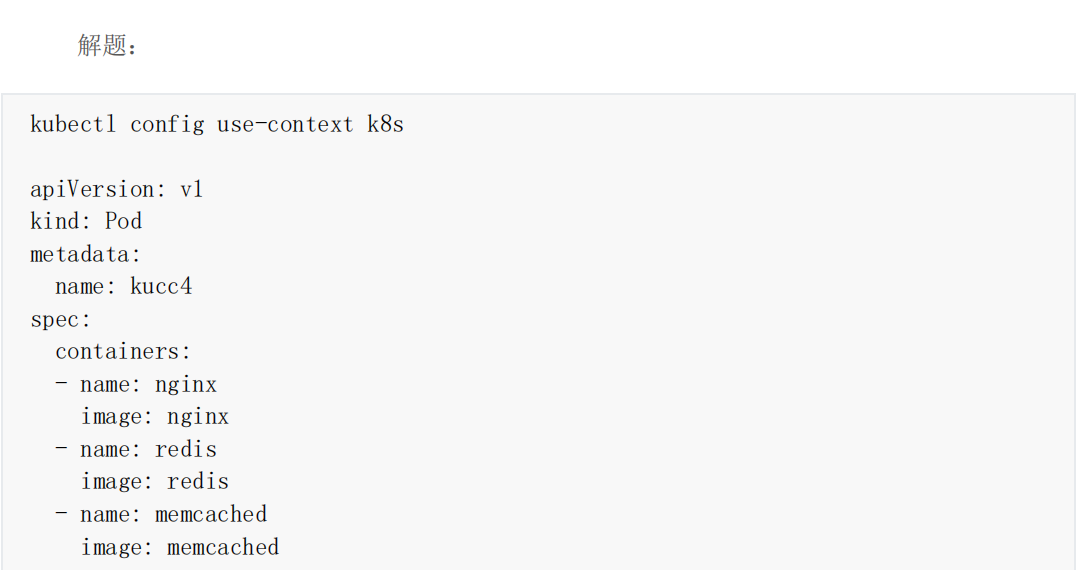1078x570 pixels.
Task: Click the spec: line
Action: (x=60, y=320)
